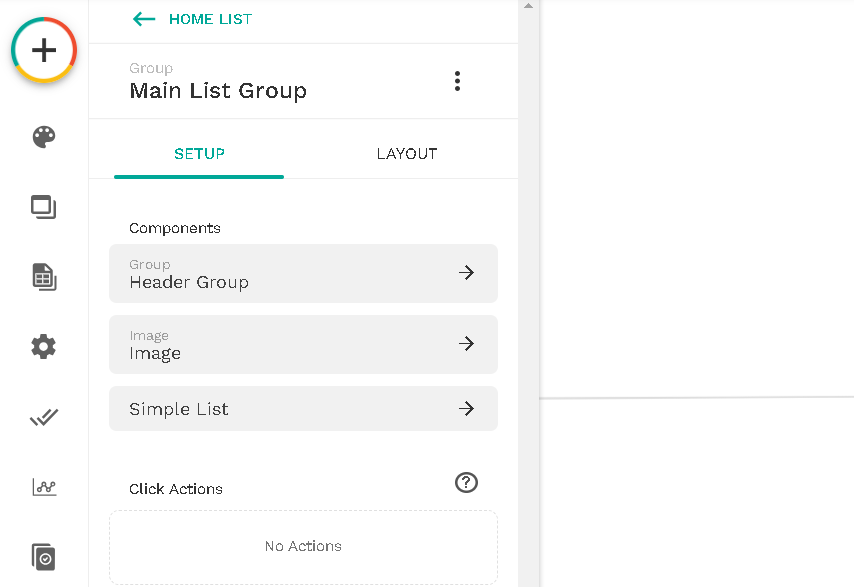Image resolution: width=854 pixels, height=587 pixels.
Task: Open the three-dot menu for Main List Group
Action: (x=458, y=81)
